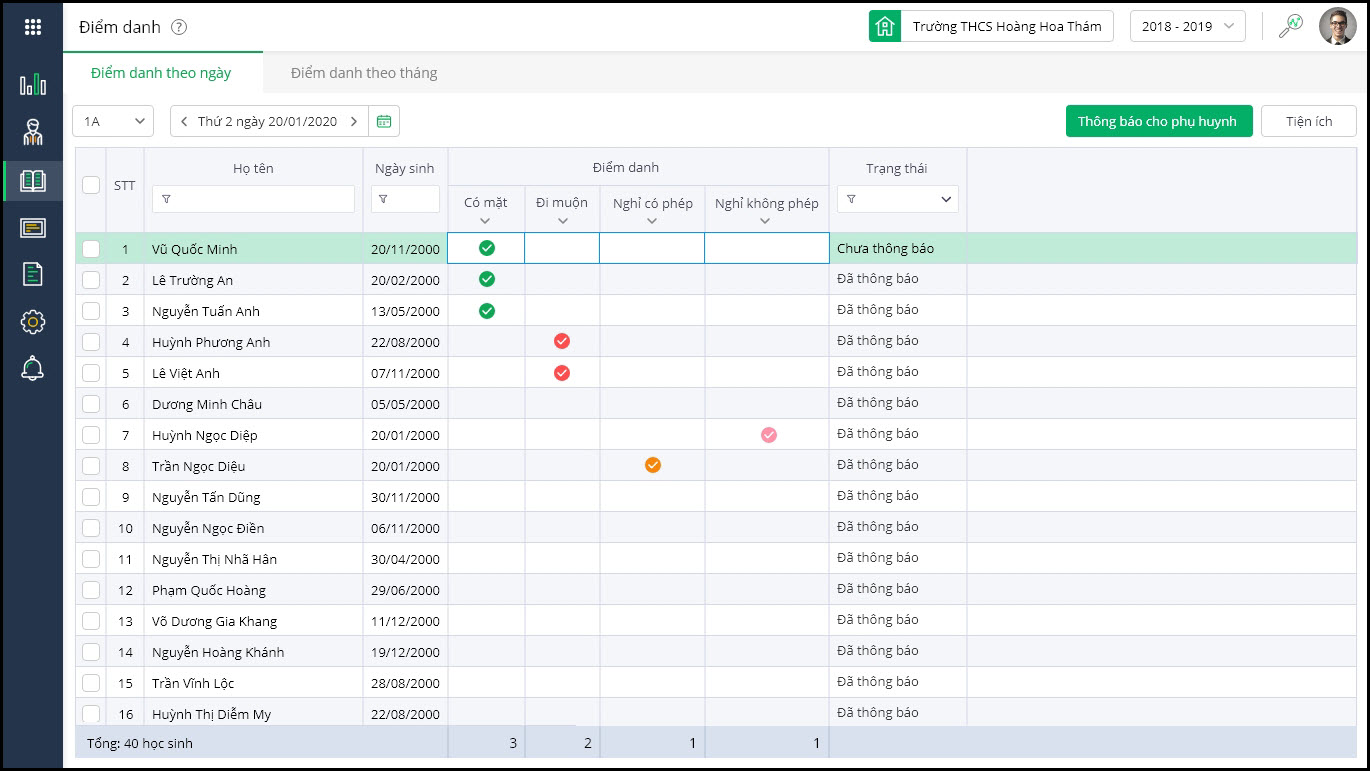Tick the checkbox for Vũ Quốc Minh
The height and width of the screenshot is (771, 1370).
pos(91,249)
